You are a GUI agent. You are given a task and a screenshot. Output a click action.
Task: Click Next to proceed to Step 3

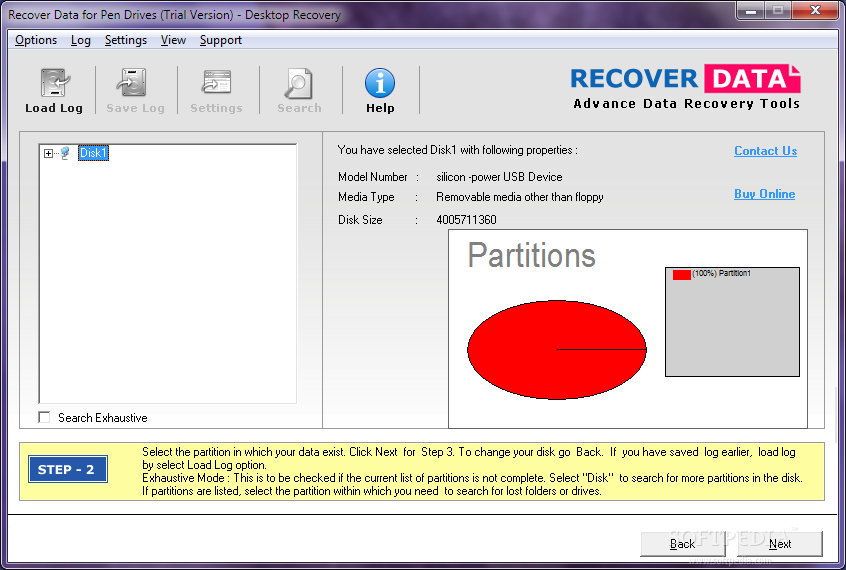coord(780,544)
